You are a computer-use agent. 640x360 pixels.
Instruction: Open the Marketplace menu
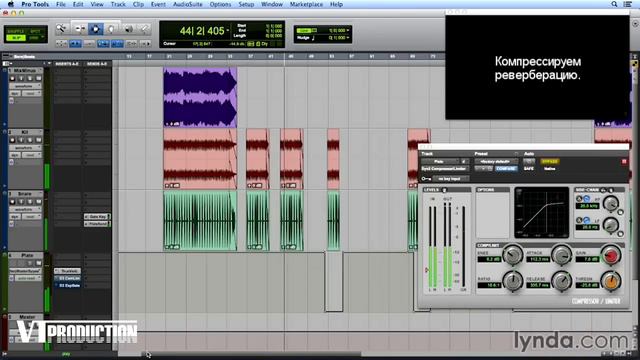(306, 4)
